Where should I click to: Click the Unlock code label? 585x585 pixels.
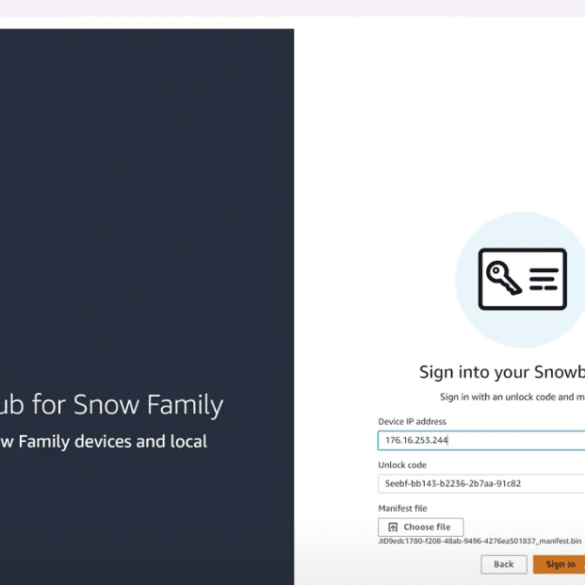tap(402, 465)
